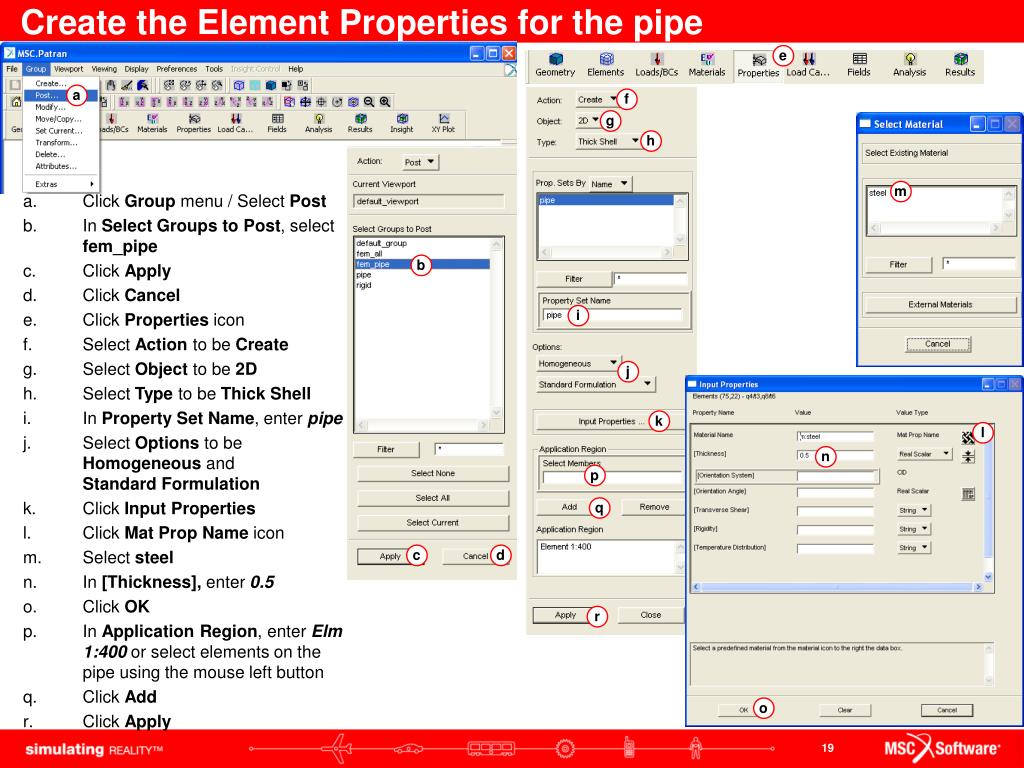The width and height of the screenshot is (1024, 768).
Task: Click the zoom in magnifier icon
Action: pos(385,102)
